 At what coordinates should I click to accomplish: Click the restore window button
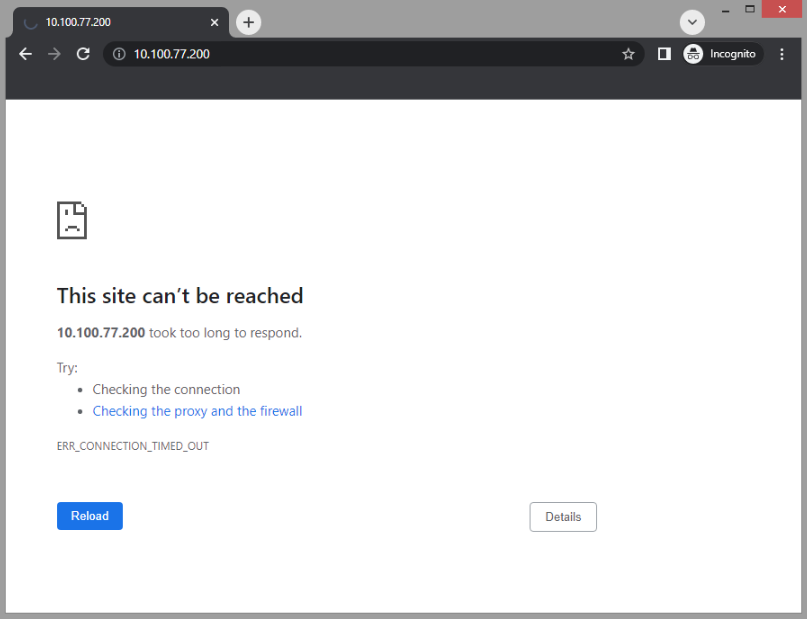point(749,9)
